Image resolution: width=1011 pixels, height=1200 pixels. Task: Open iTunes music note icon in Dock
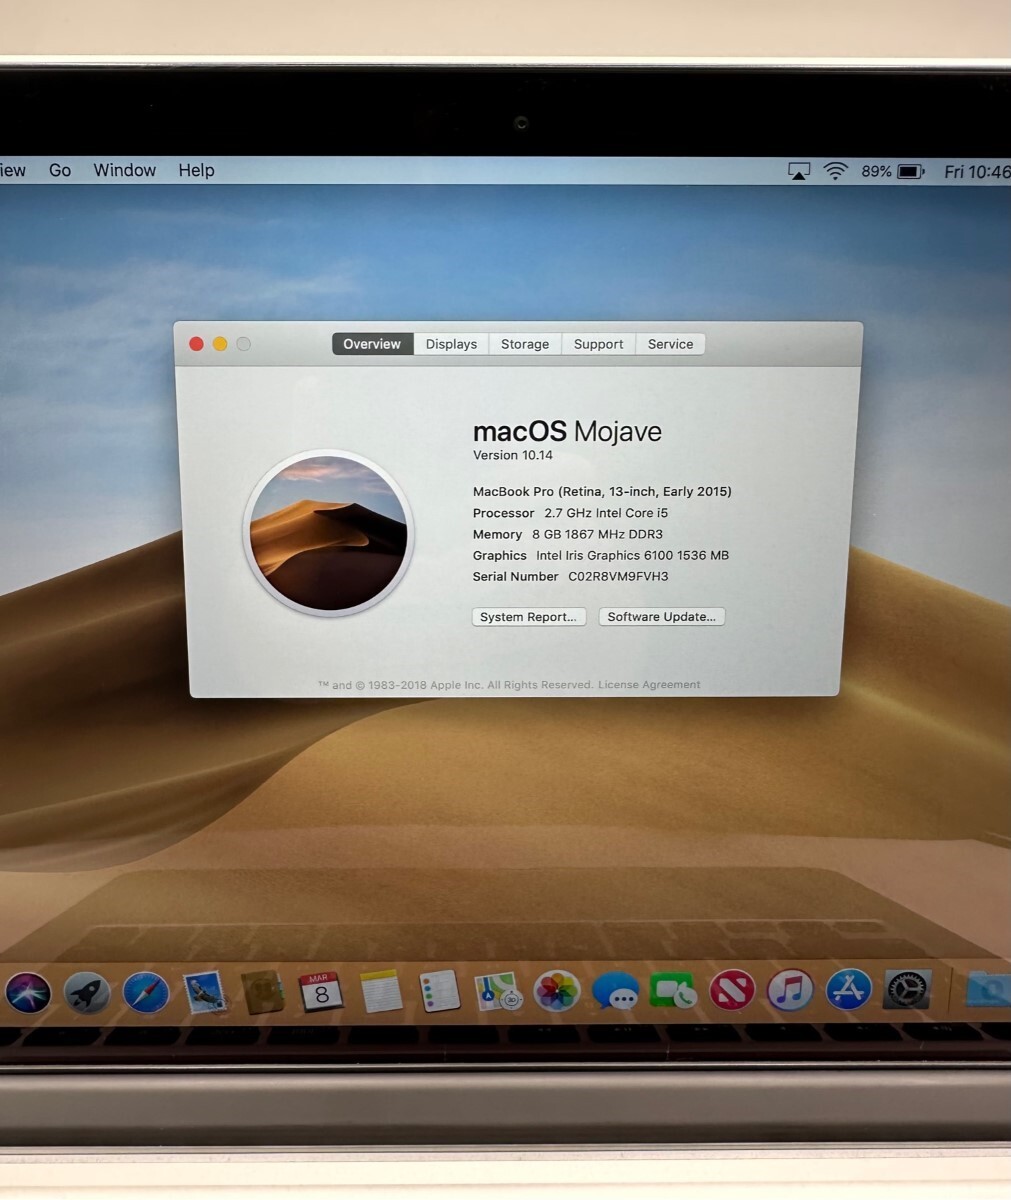pos(790,992)
